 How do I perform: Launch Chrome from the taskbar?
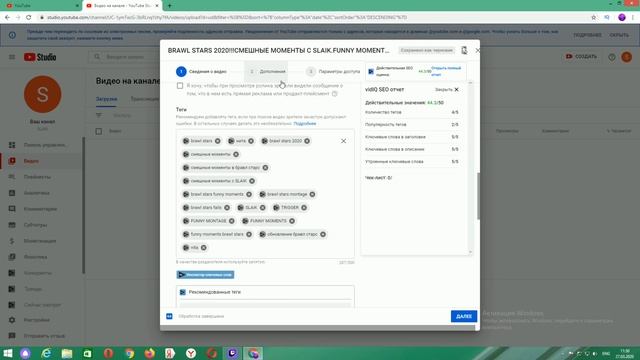(129, 353)
